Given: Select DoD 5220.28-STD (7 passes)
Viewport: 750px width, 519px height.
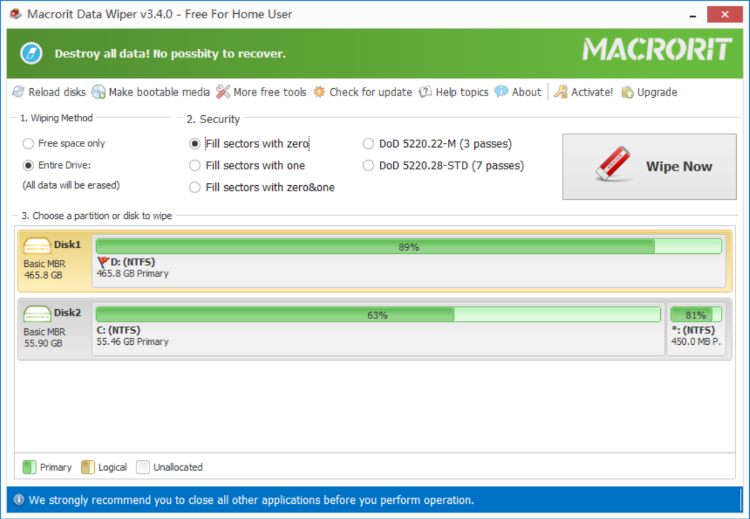Looking at the screenshot, I should coord(369,165).
